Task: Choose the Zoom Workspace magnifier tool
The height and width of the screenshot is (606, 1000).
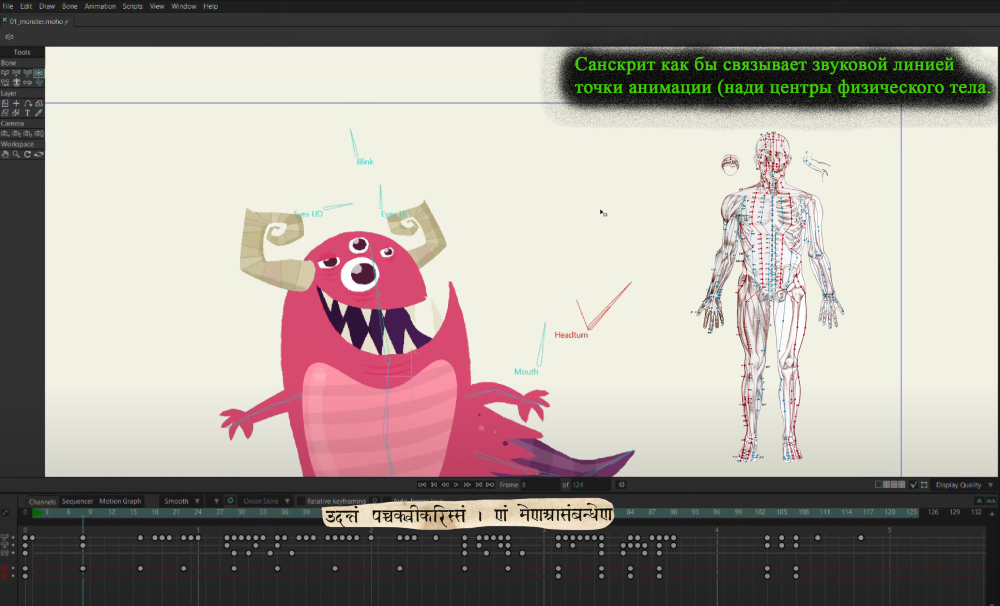Action: (16, 154)
